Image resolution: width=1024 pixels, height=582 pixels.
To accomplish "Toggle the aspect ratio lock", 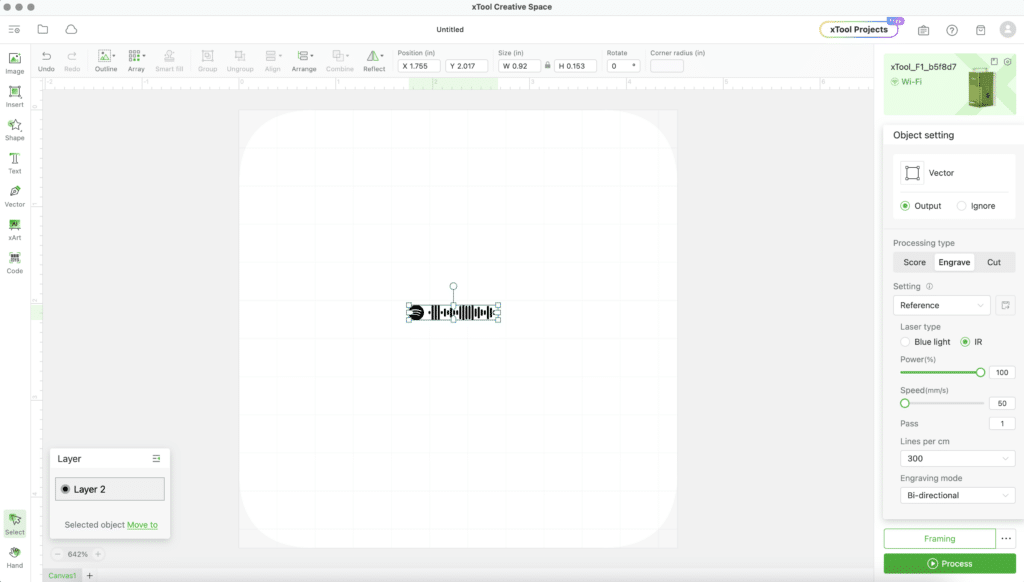I will 547,65.
